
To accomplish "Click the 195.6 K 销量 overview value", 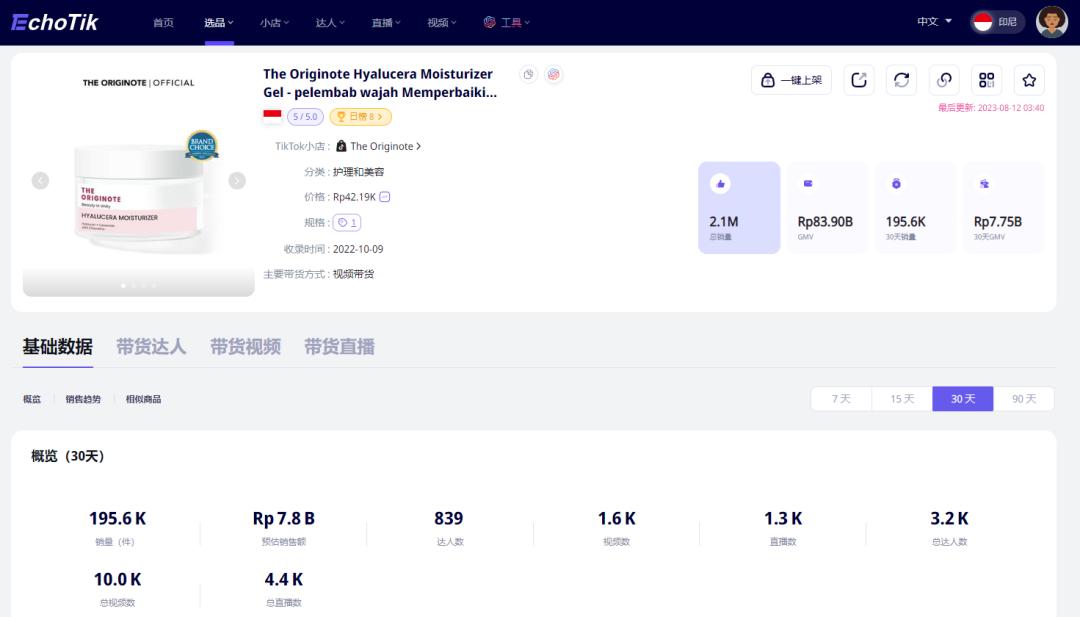I will [x=117, y=519].
